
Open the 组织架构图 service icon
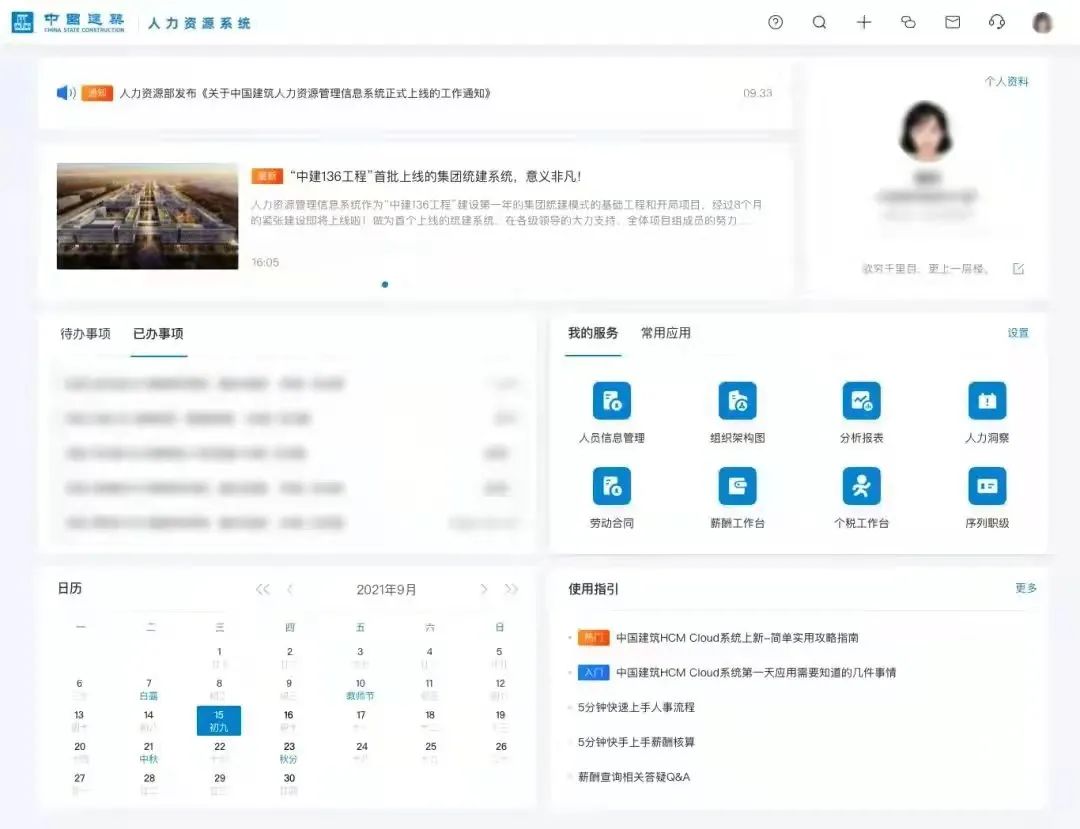pos(737,401)
